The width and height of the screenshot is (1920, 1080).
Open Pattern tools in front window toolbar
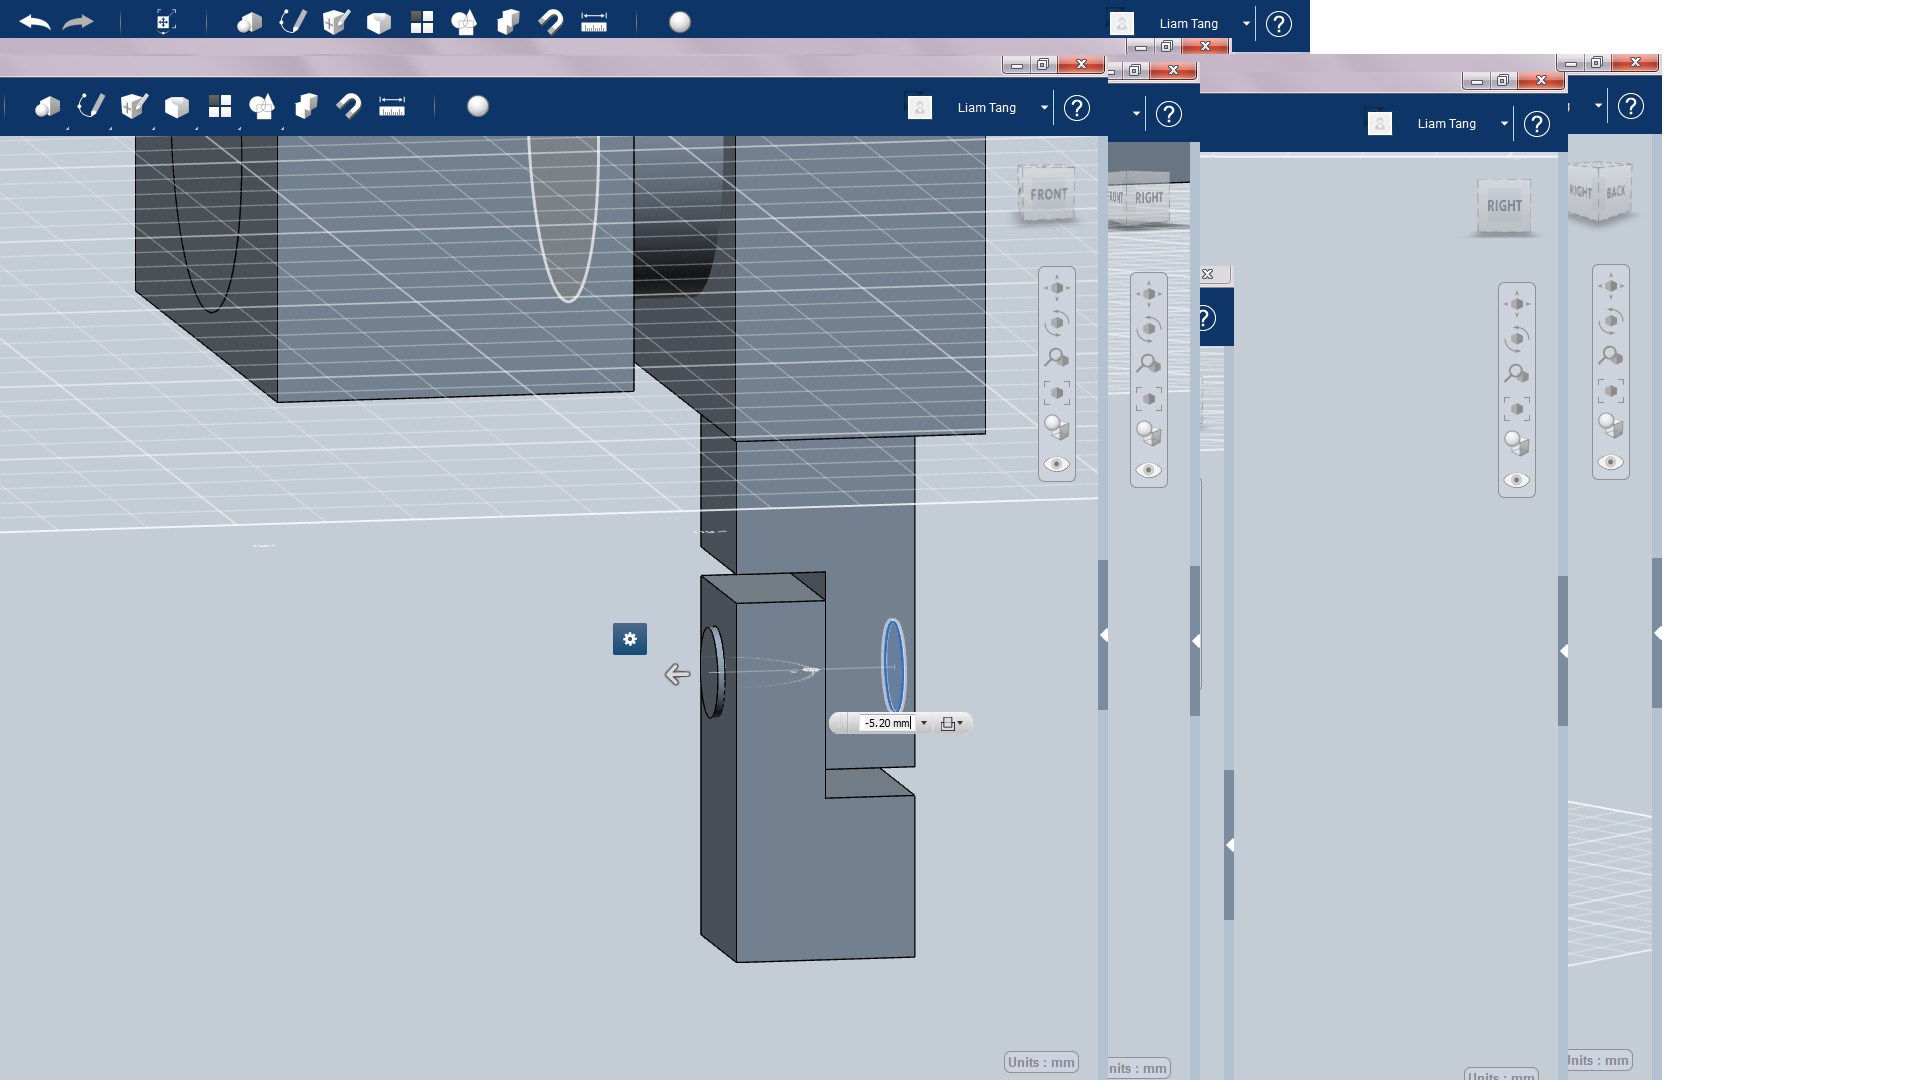[x=220, y=106]
